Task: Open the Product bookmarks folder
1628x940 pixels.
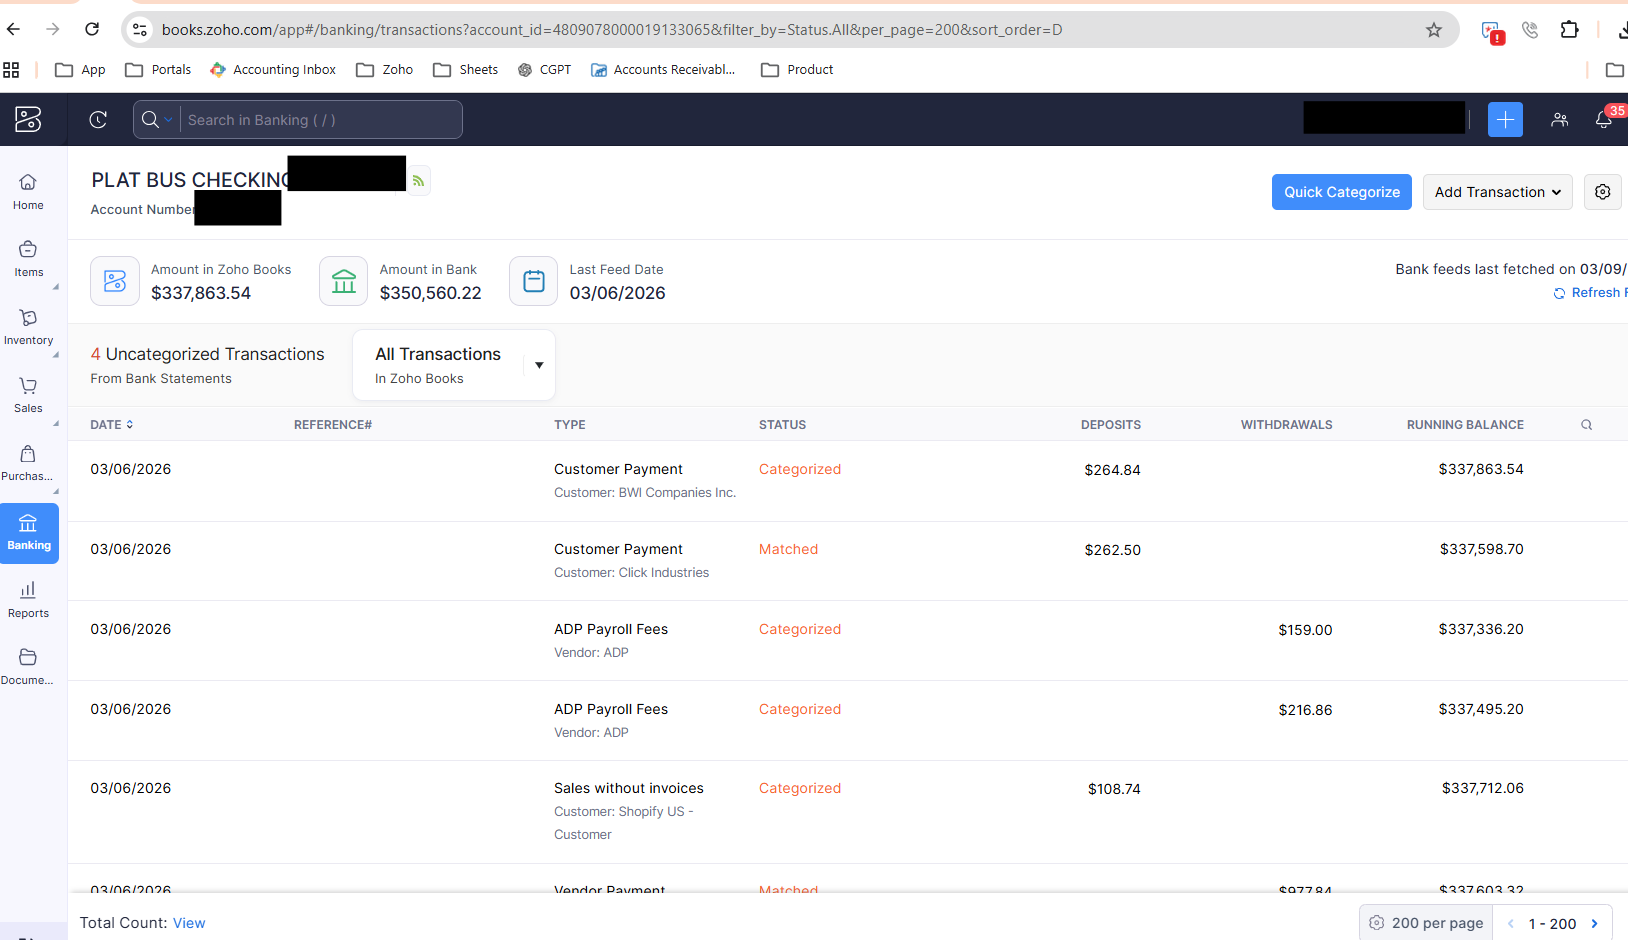Action: pos(797,70)
